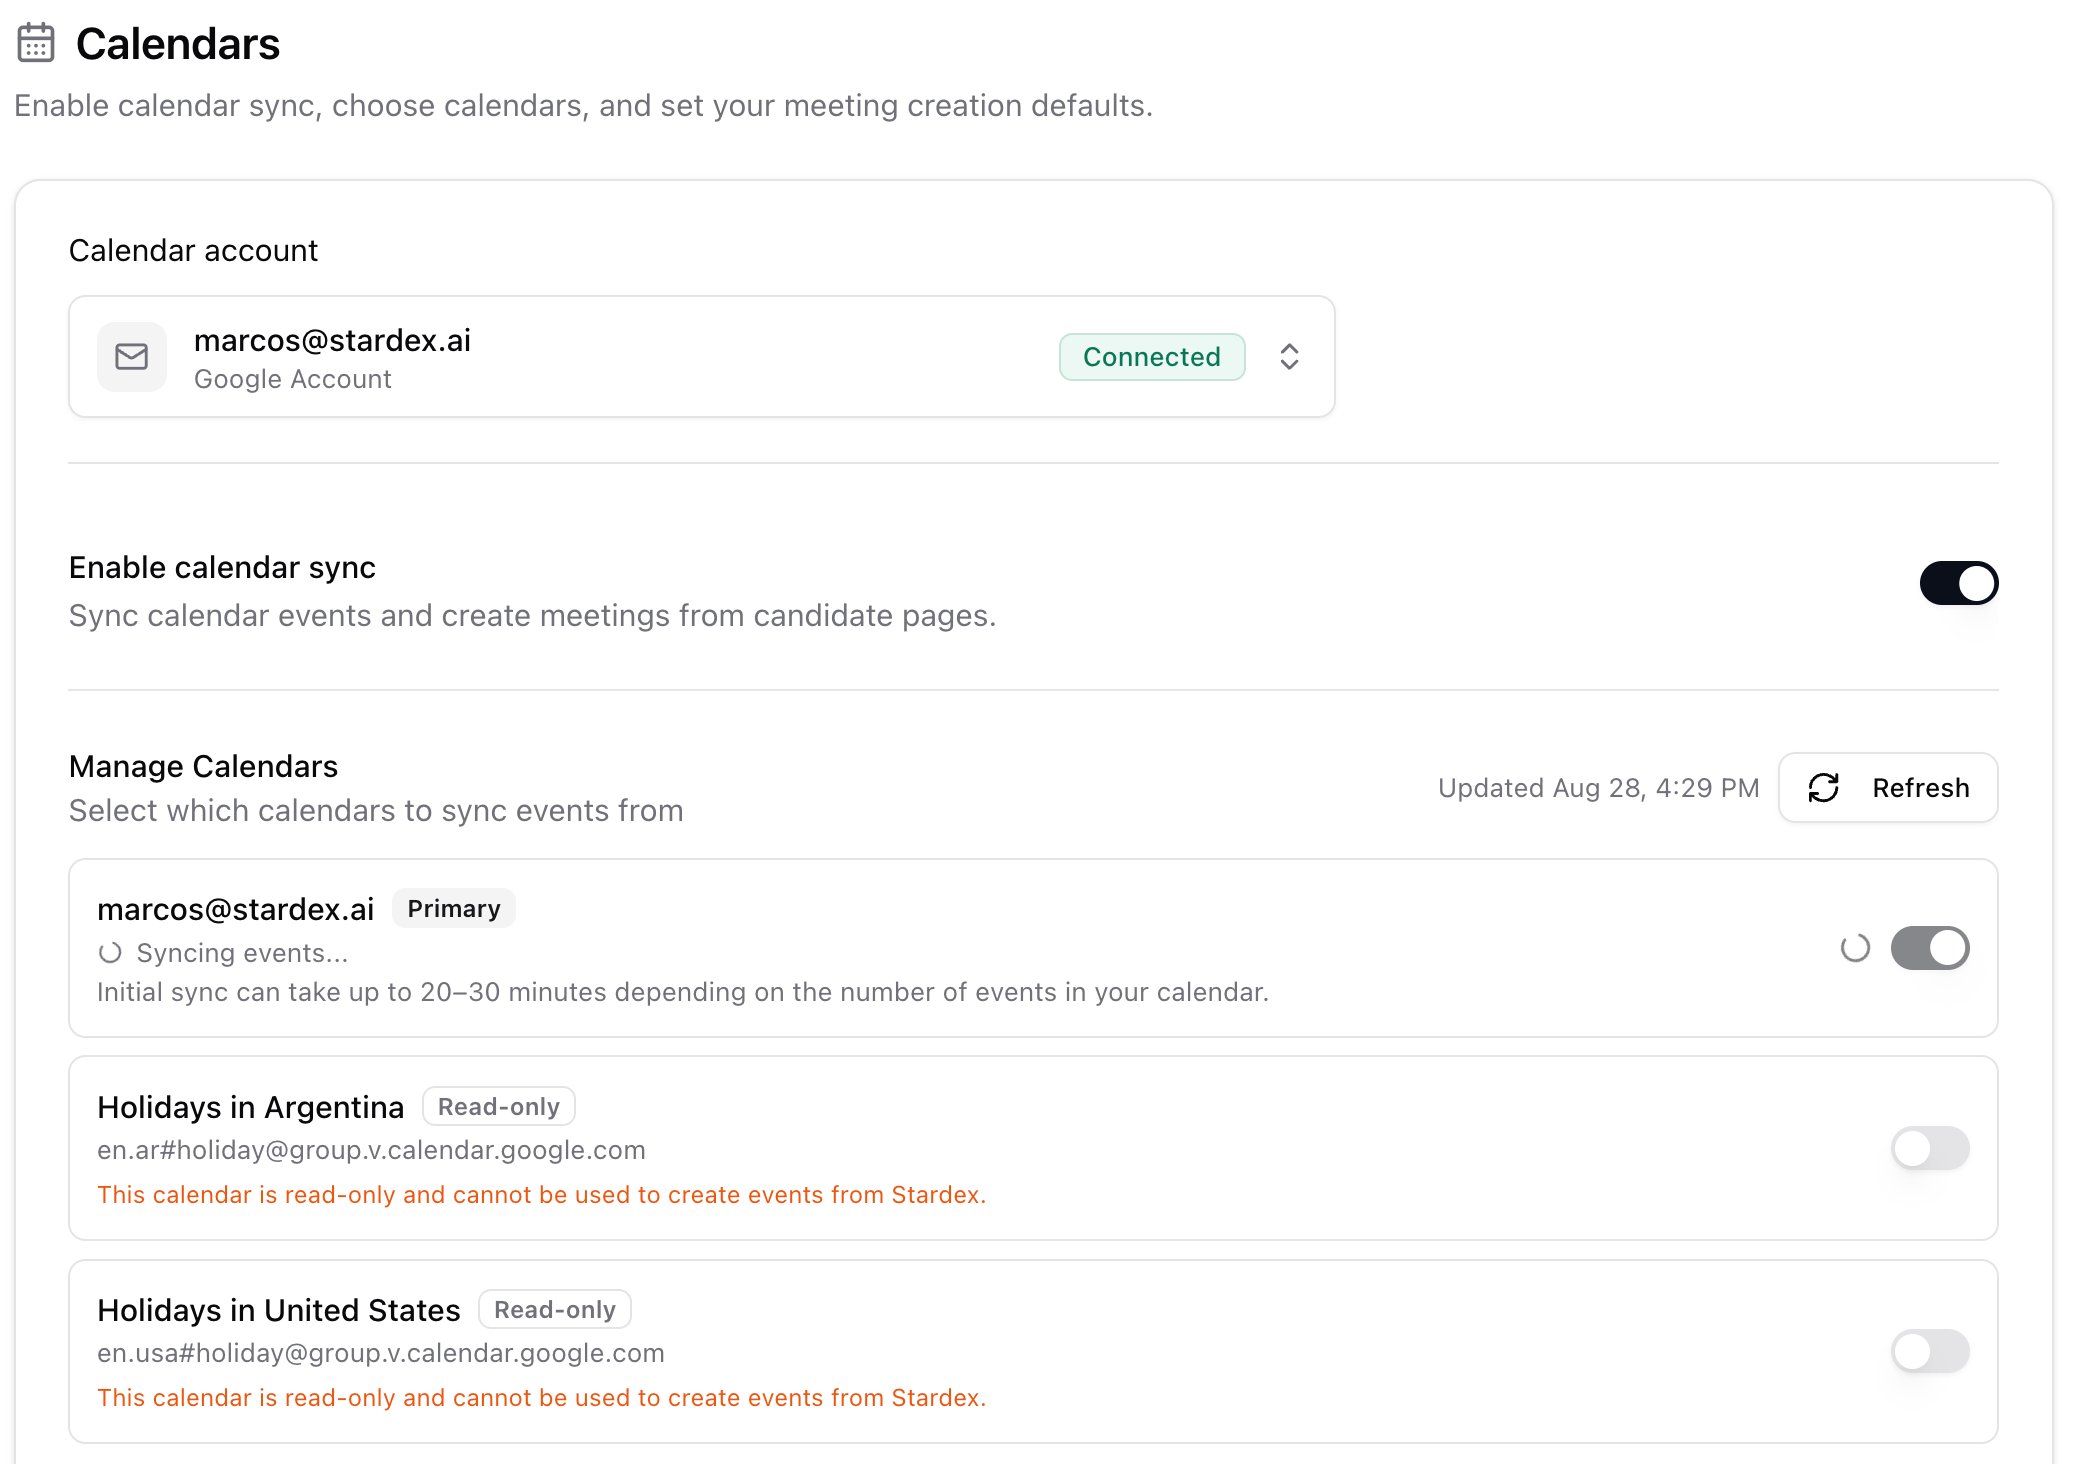Screen dimensions: 2074x1464
Task: Click the Calendar account section label
Action: pos(193,250)
